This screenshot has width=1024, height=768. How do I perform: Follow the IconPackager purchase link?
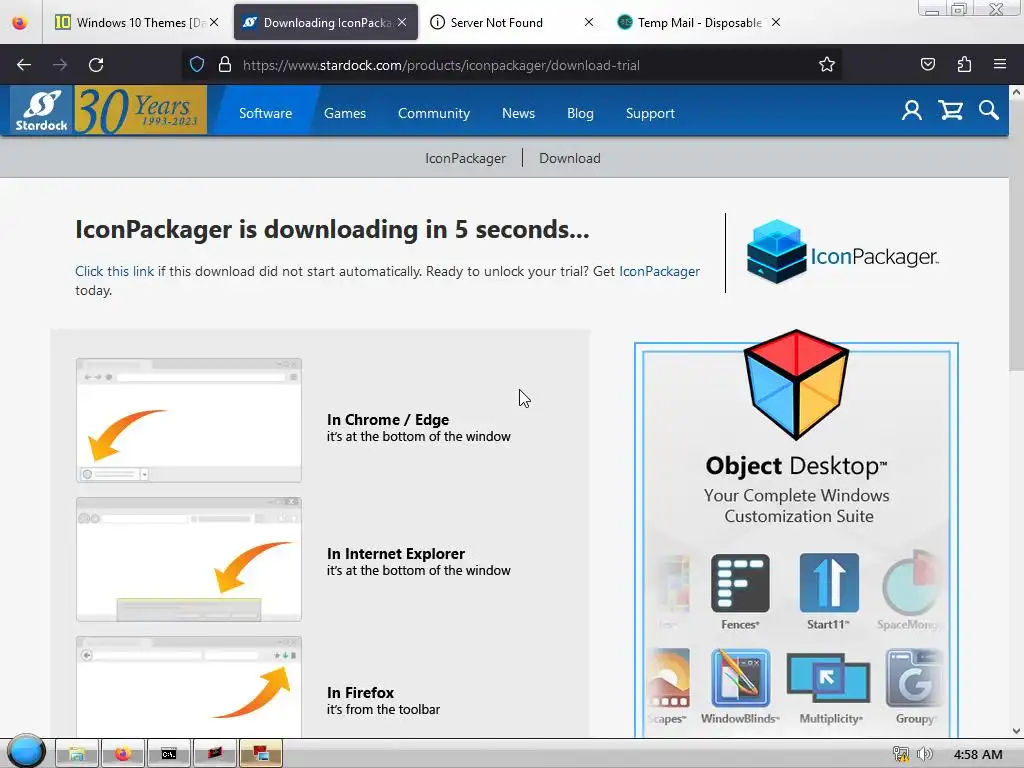659,271
